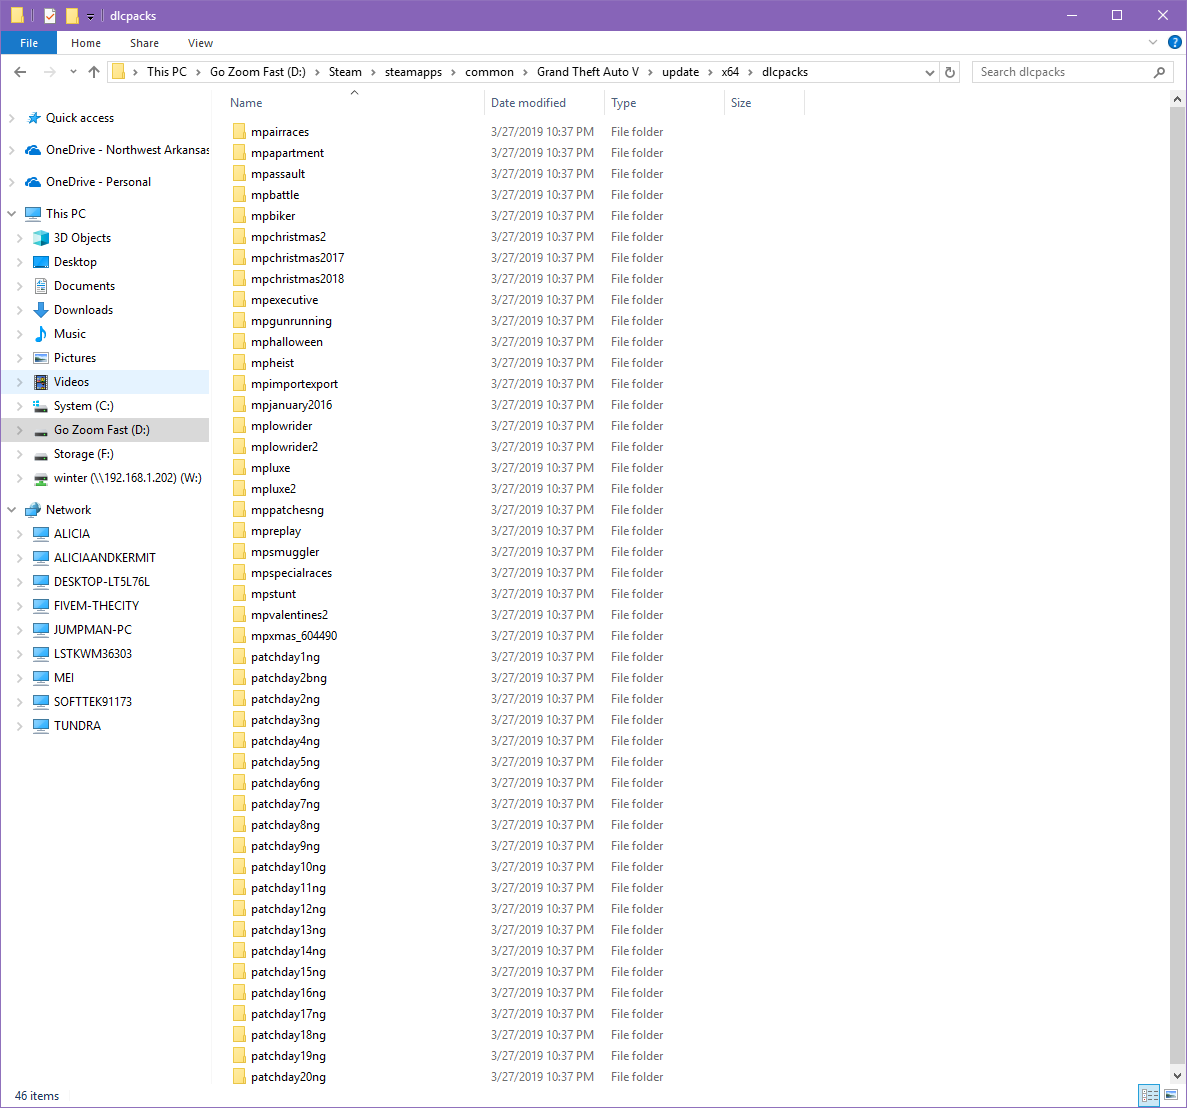This screenshot has width=1187, height=1108.
Task: Sort by the Date modified column
Action: point(528,103)
